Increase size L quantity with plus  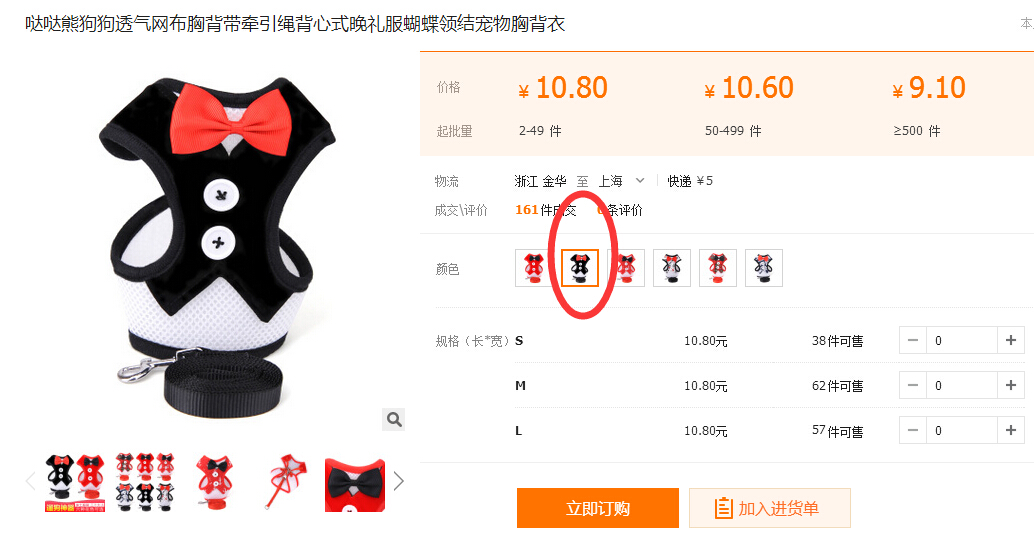click(x=1010, y=430)
